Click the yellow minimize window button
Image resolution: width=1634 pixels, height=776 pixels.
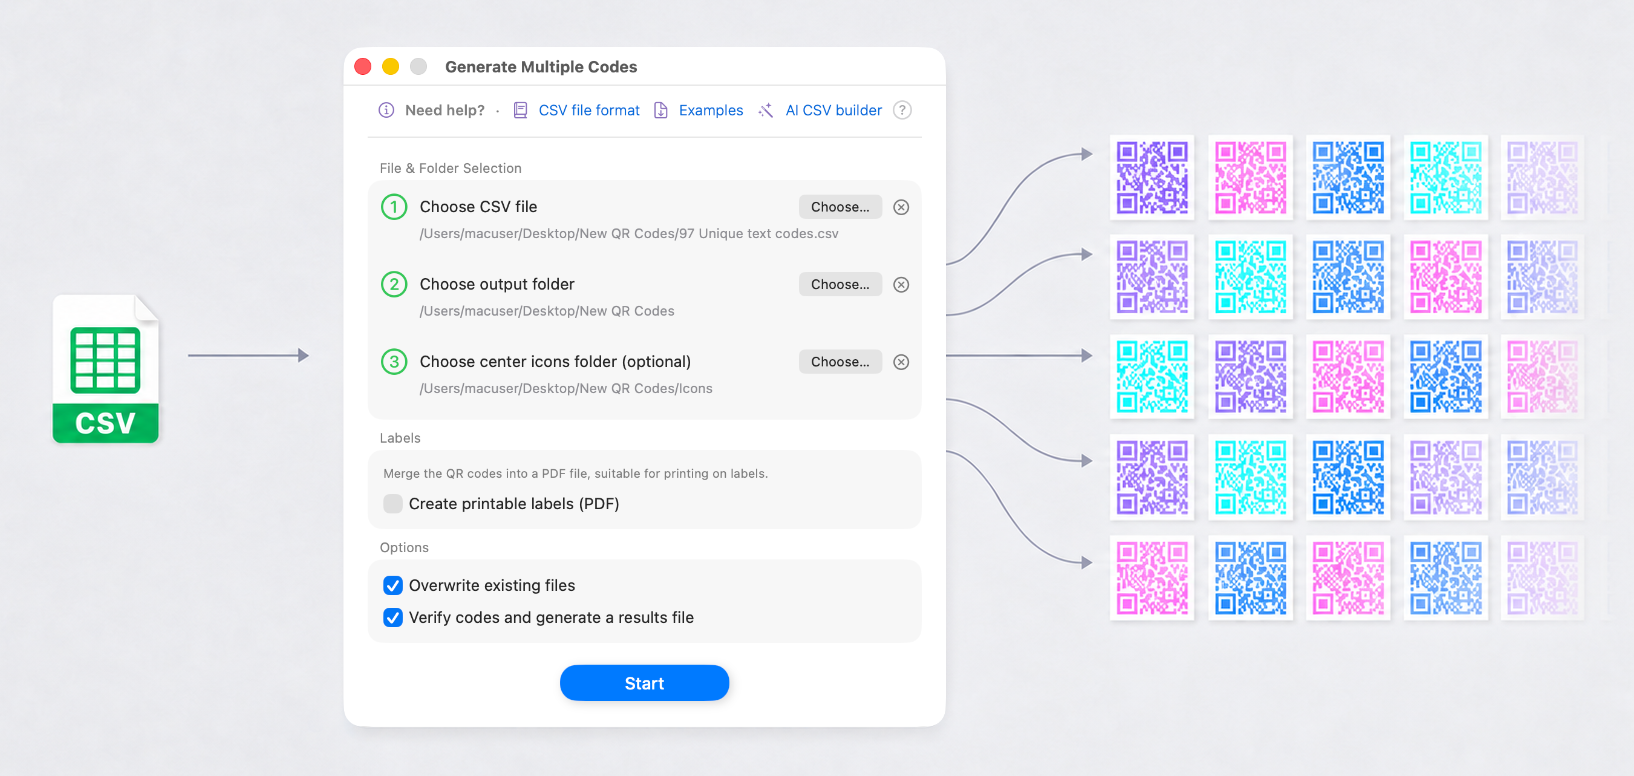391,66
